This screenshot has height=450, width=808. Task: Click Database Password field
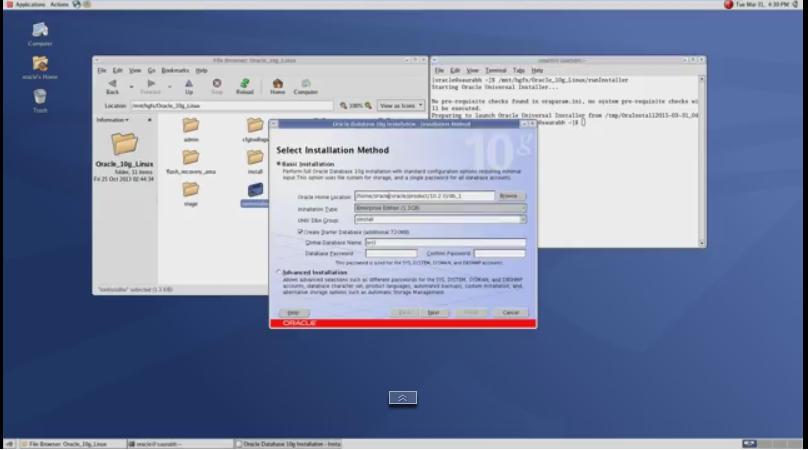coord(391,254)
